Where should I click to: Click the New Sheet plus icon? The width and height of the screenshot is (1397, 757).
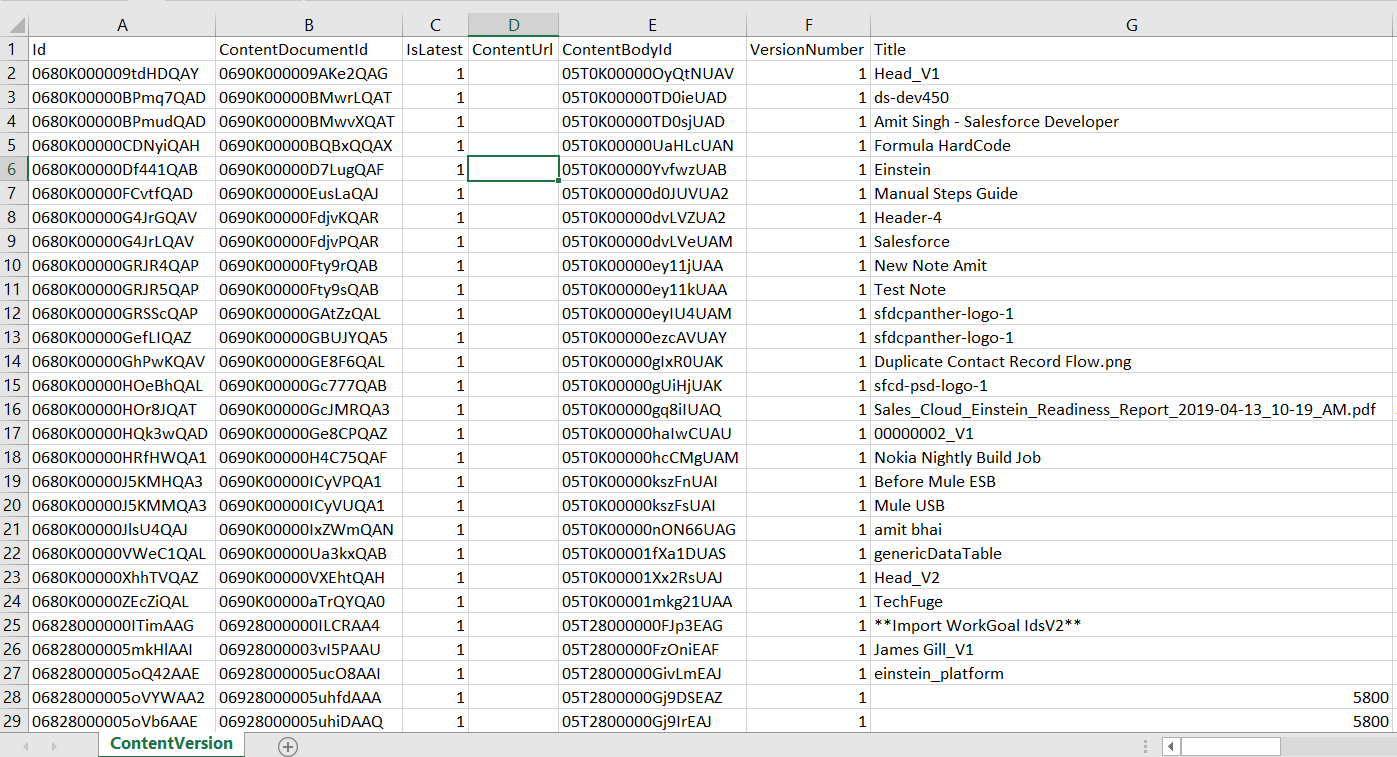288,746
